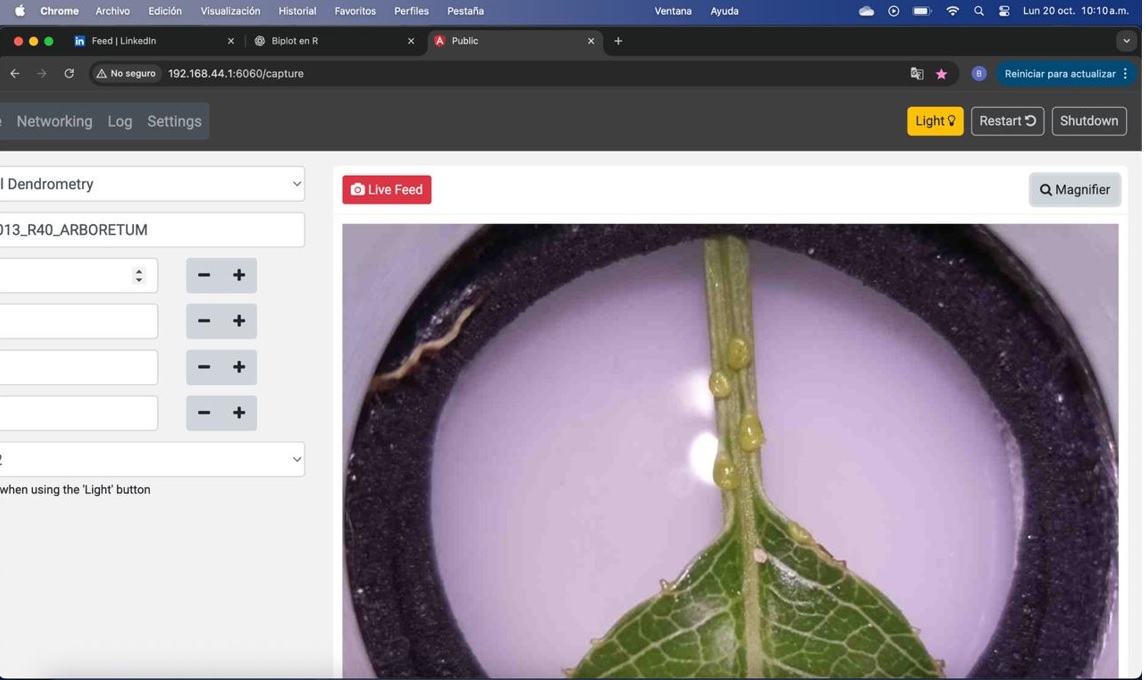
Task: Click the minus button in the second row
Action: coord(204,321)
